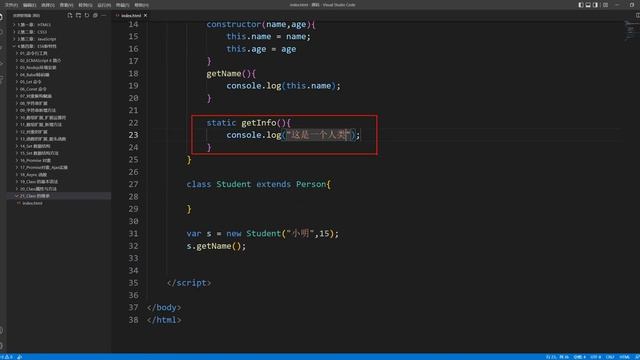Change indentation via spaces status item
The height and width of the screenshot is (360, 640).
pos(579,357)
